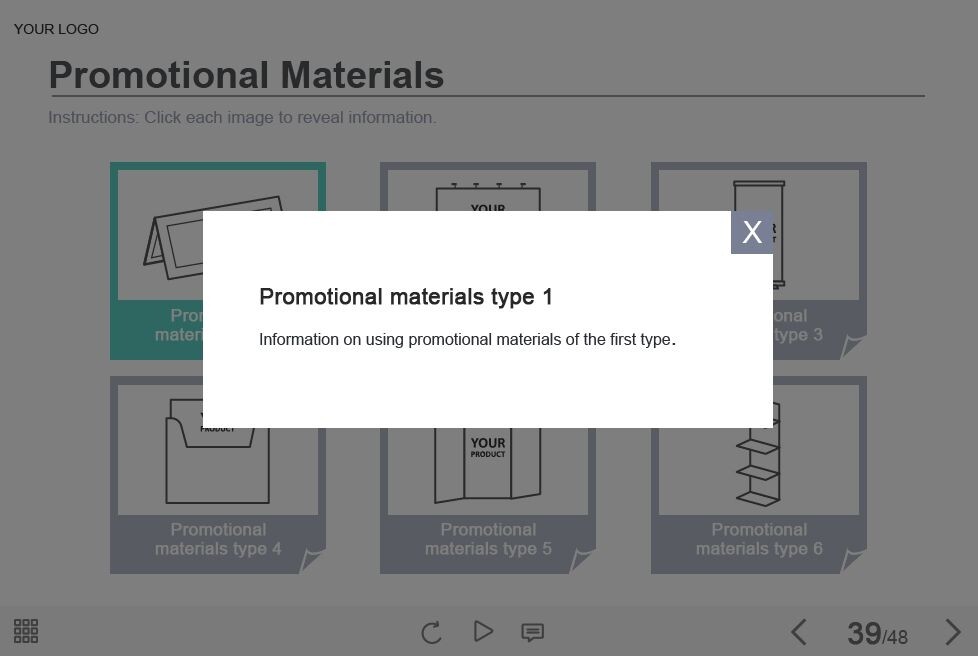The height and width of the screenshot is (656, 978).
Task: Close the popup with the X button
Action: click(x=751, y=232)
